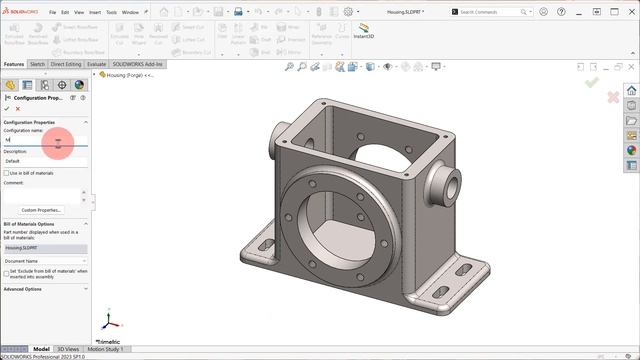
Task: Open the FeatureManager design tree tab
Action: pos(10,85)
